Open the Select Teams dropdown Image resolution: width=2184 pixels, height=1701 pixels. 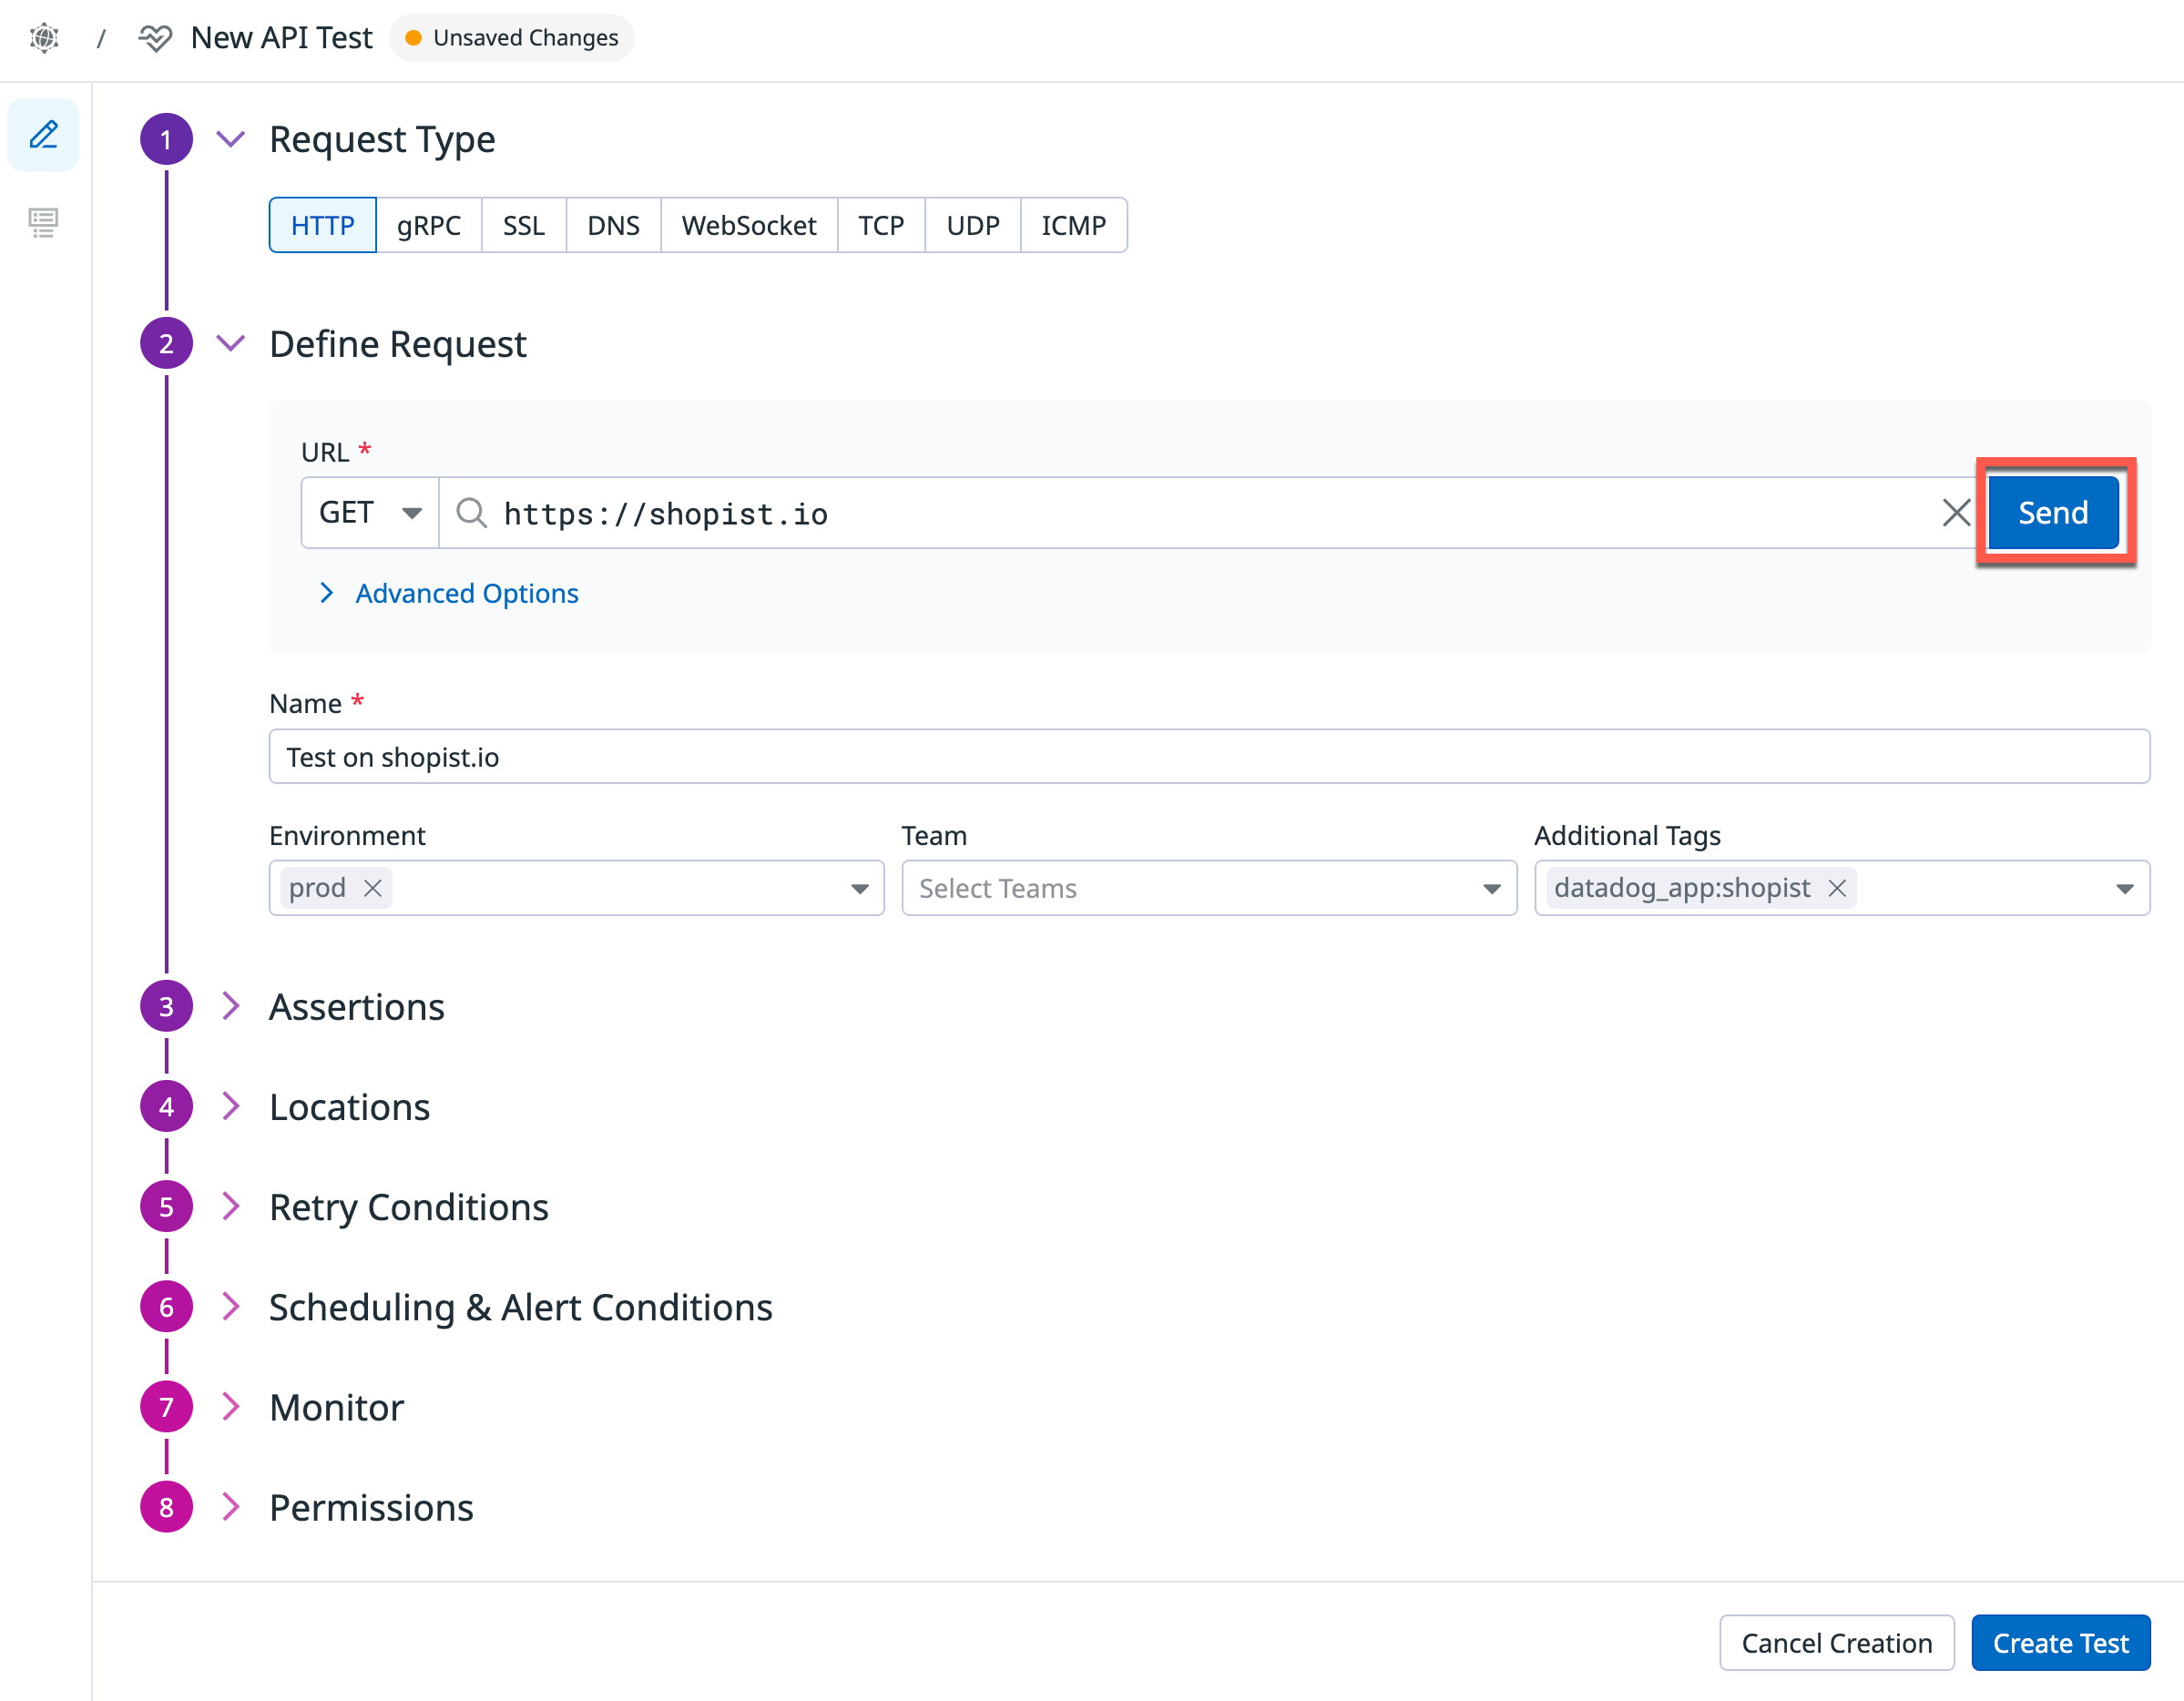pos(1208,888)
